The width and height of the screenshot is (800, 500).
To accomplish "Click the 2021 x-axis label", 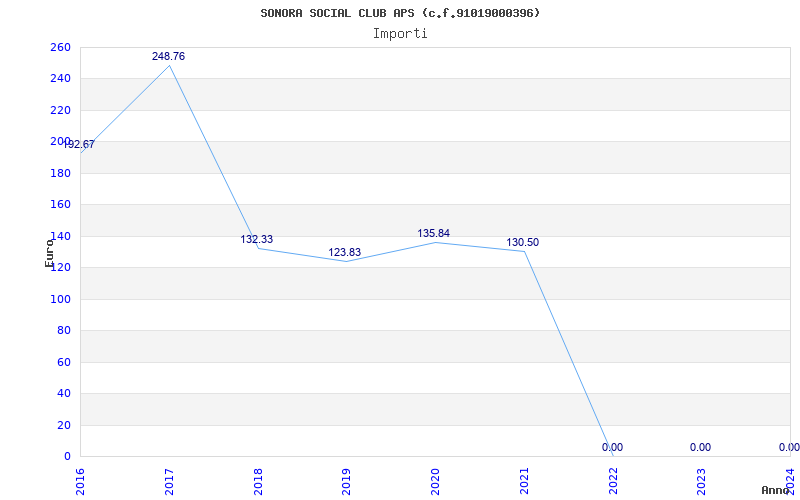I will coord(524,481).
